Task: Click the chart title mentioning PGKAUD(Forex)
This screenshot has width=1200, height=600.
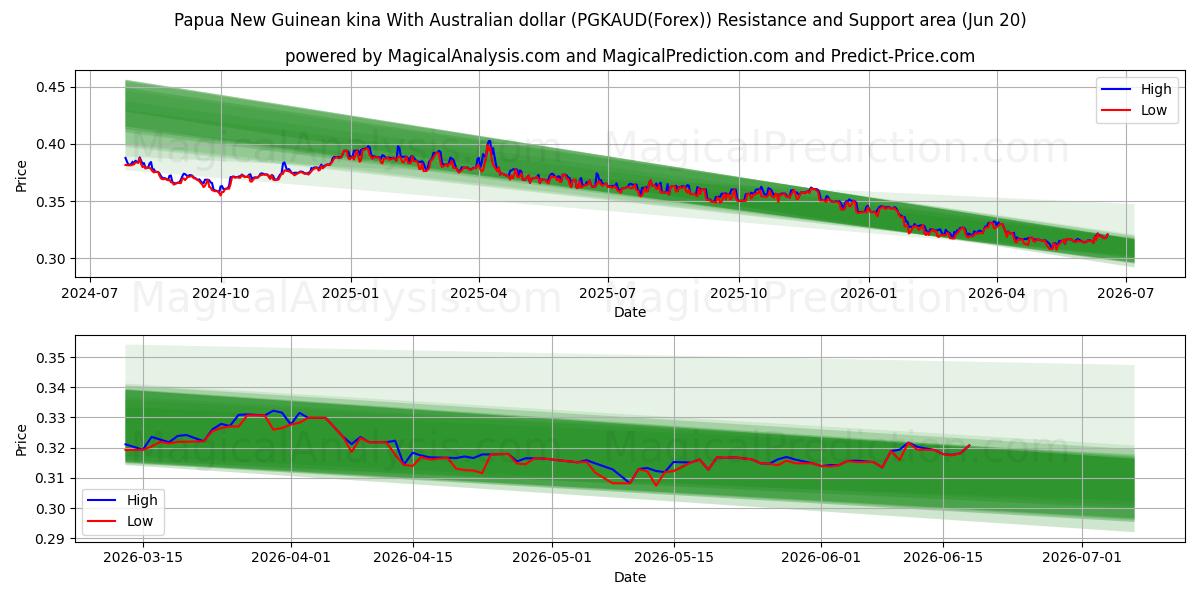Action: click(600, 20)
